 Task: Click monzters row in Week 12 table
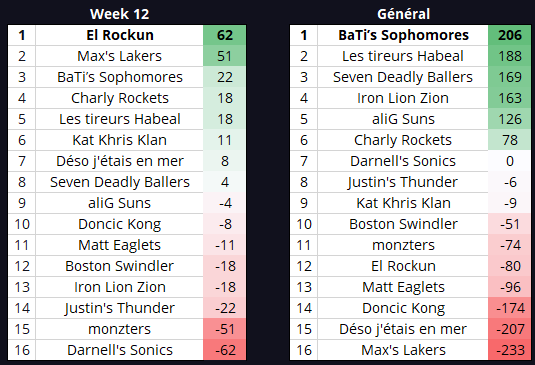(x=127, y=329)
